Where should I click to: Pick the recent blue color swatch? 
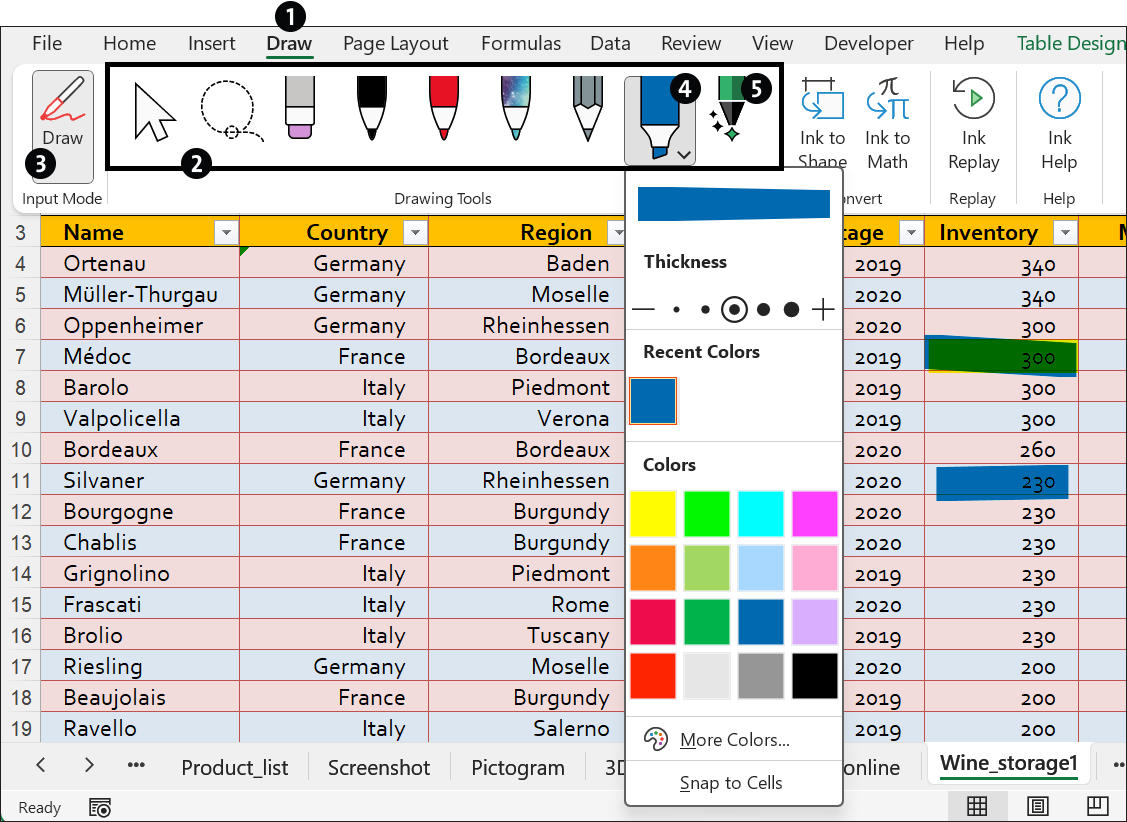653,400
